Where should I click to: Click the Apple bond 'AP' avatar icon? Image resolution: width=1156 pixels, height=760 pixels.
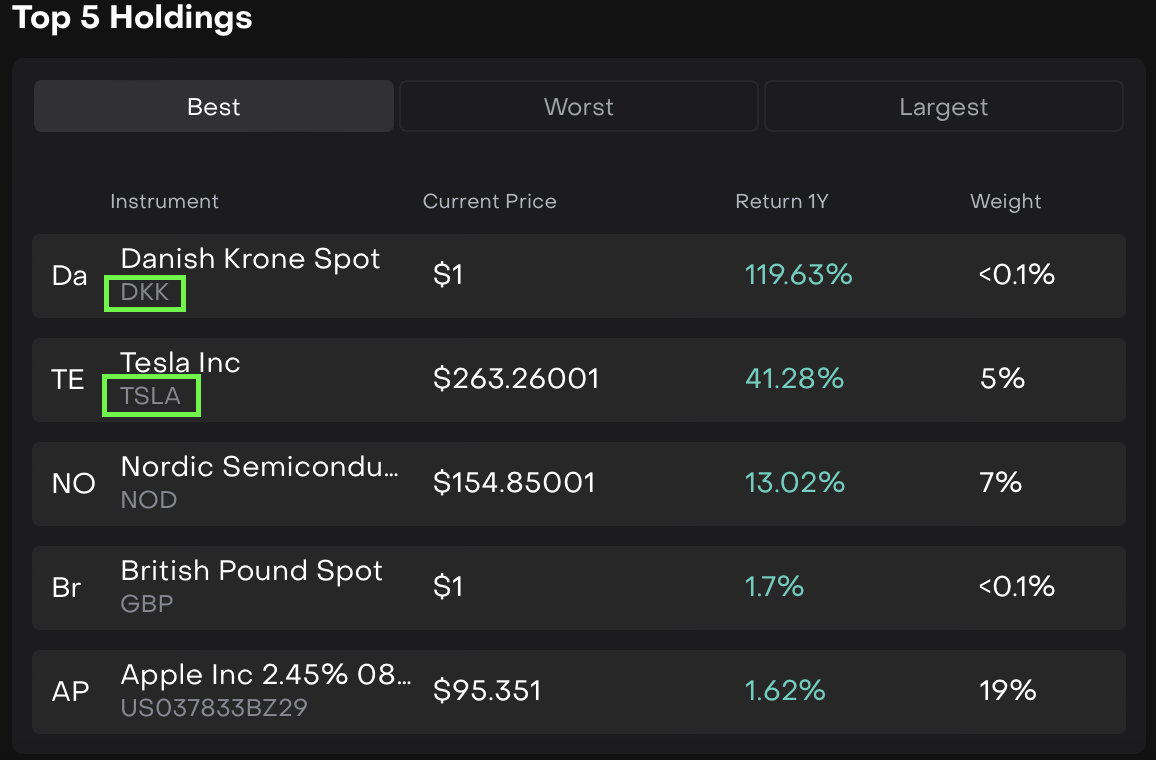[71, 691]
